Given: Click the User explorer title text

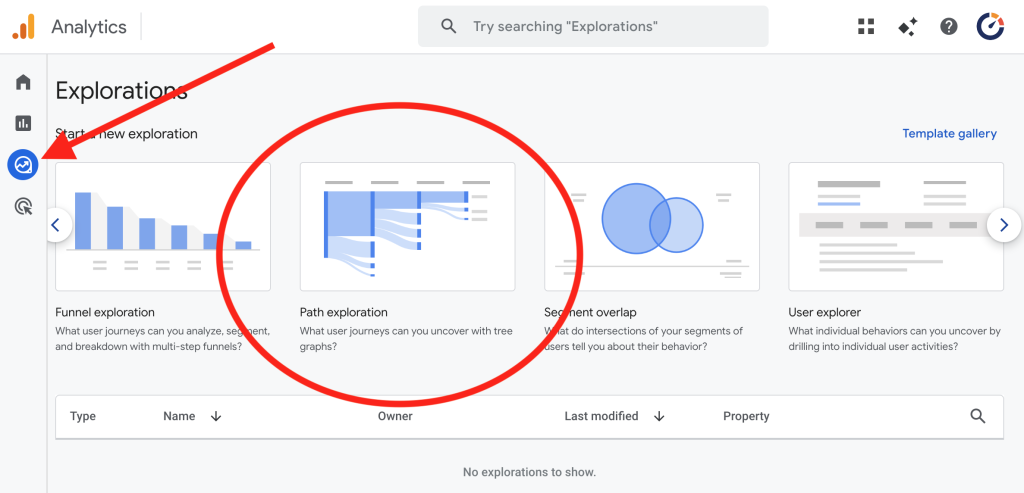Looking at the screenshot, I should coord(825,312).
